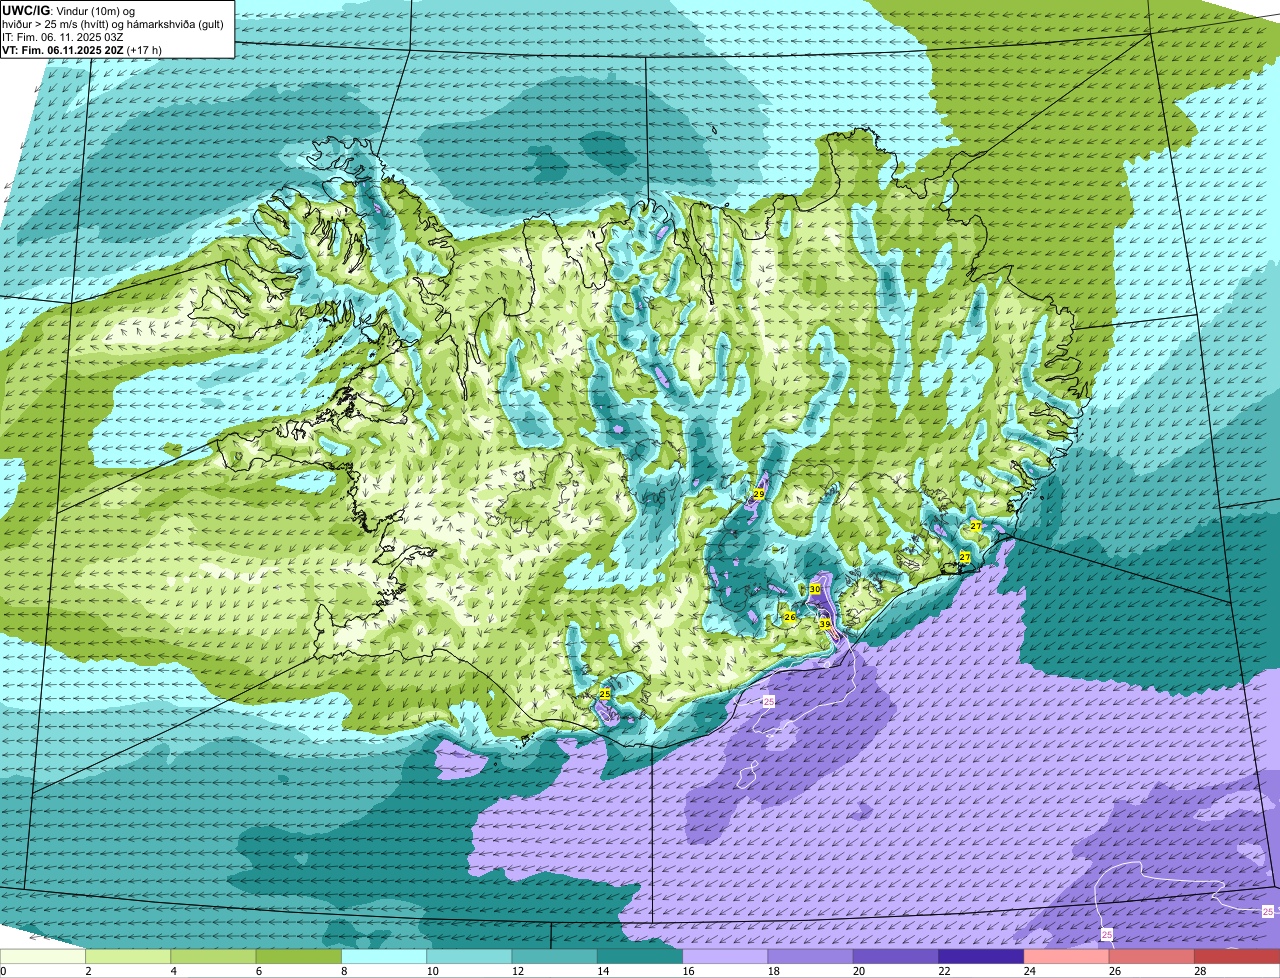Choose the 12–14 m/s teal legend swatch

[555, 956]
